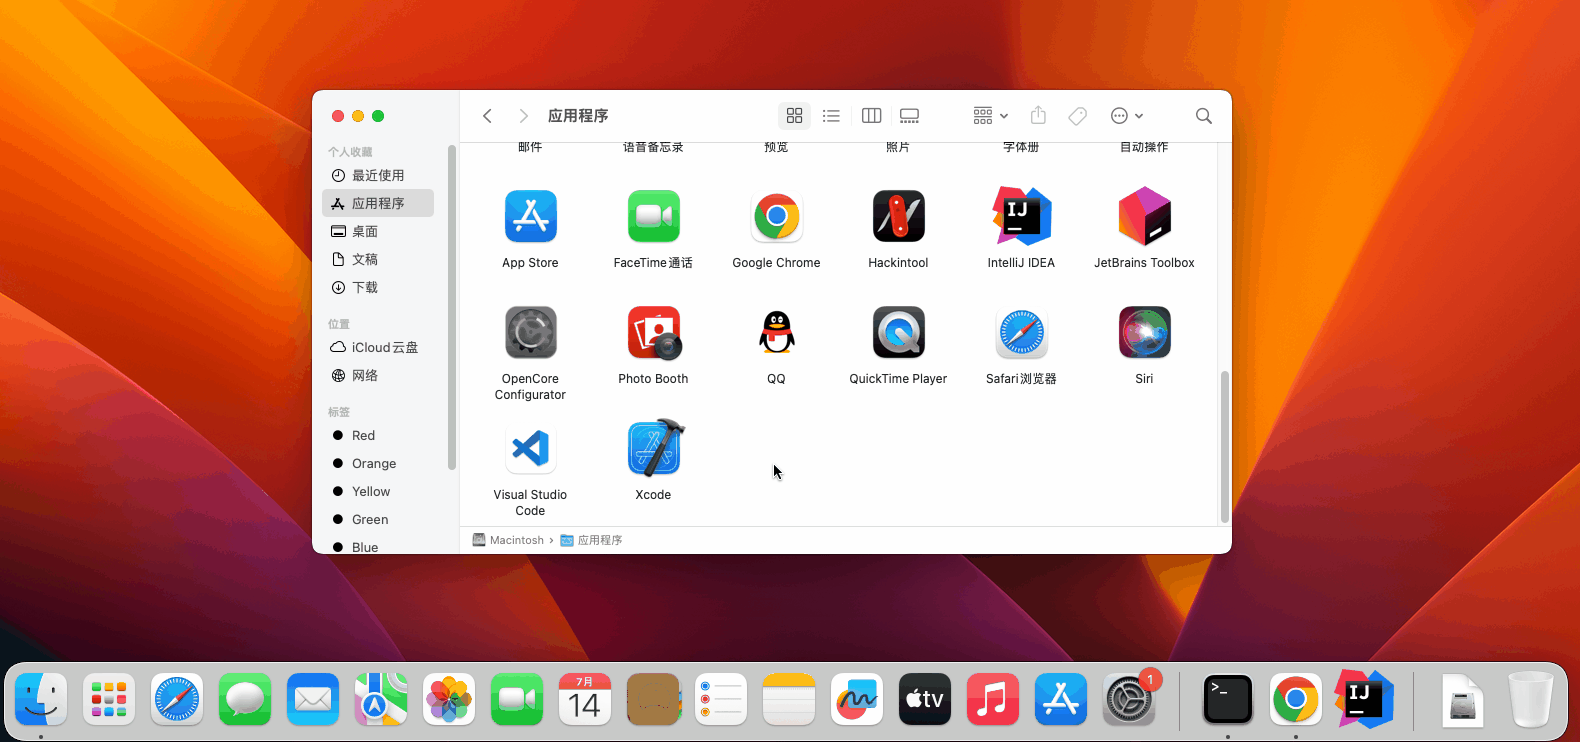
Task: Expand the more actions ellipsis menu
Action: (1126, 116)
